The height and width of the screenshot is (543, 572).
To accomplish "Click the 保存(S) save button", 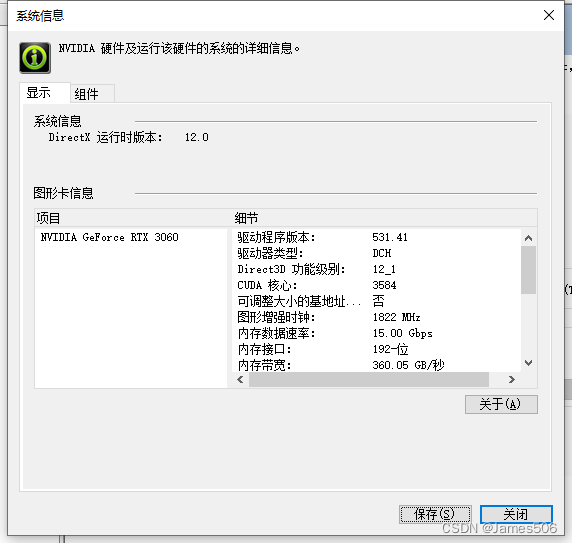I will [435, 515].
